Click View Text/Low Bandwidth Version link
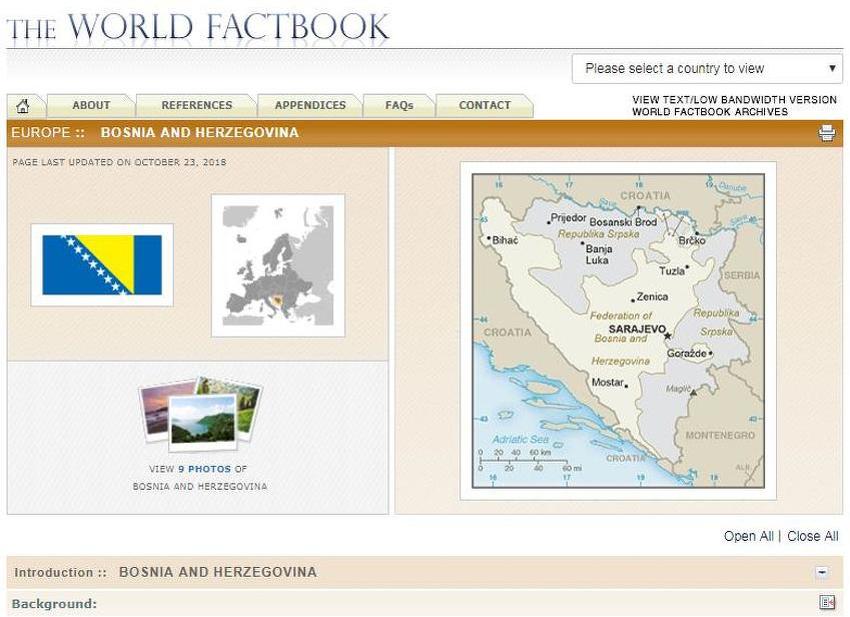This screenshot has height=617, width=850. click(x=734, y=100)
